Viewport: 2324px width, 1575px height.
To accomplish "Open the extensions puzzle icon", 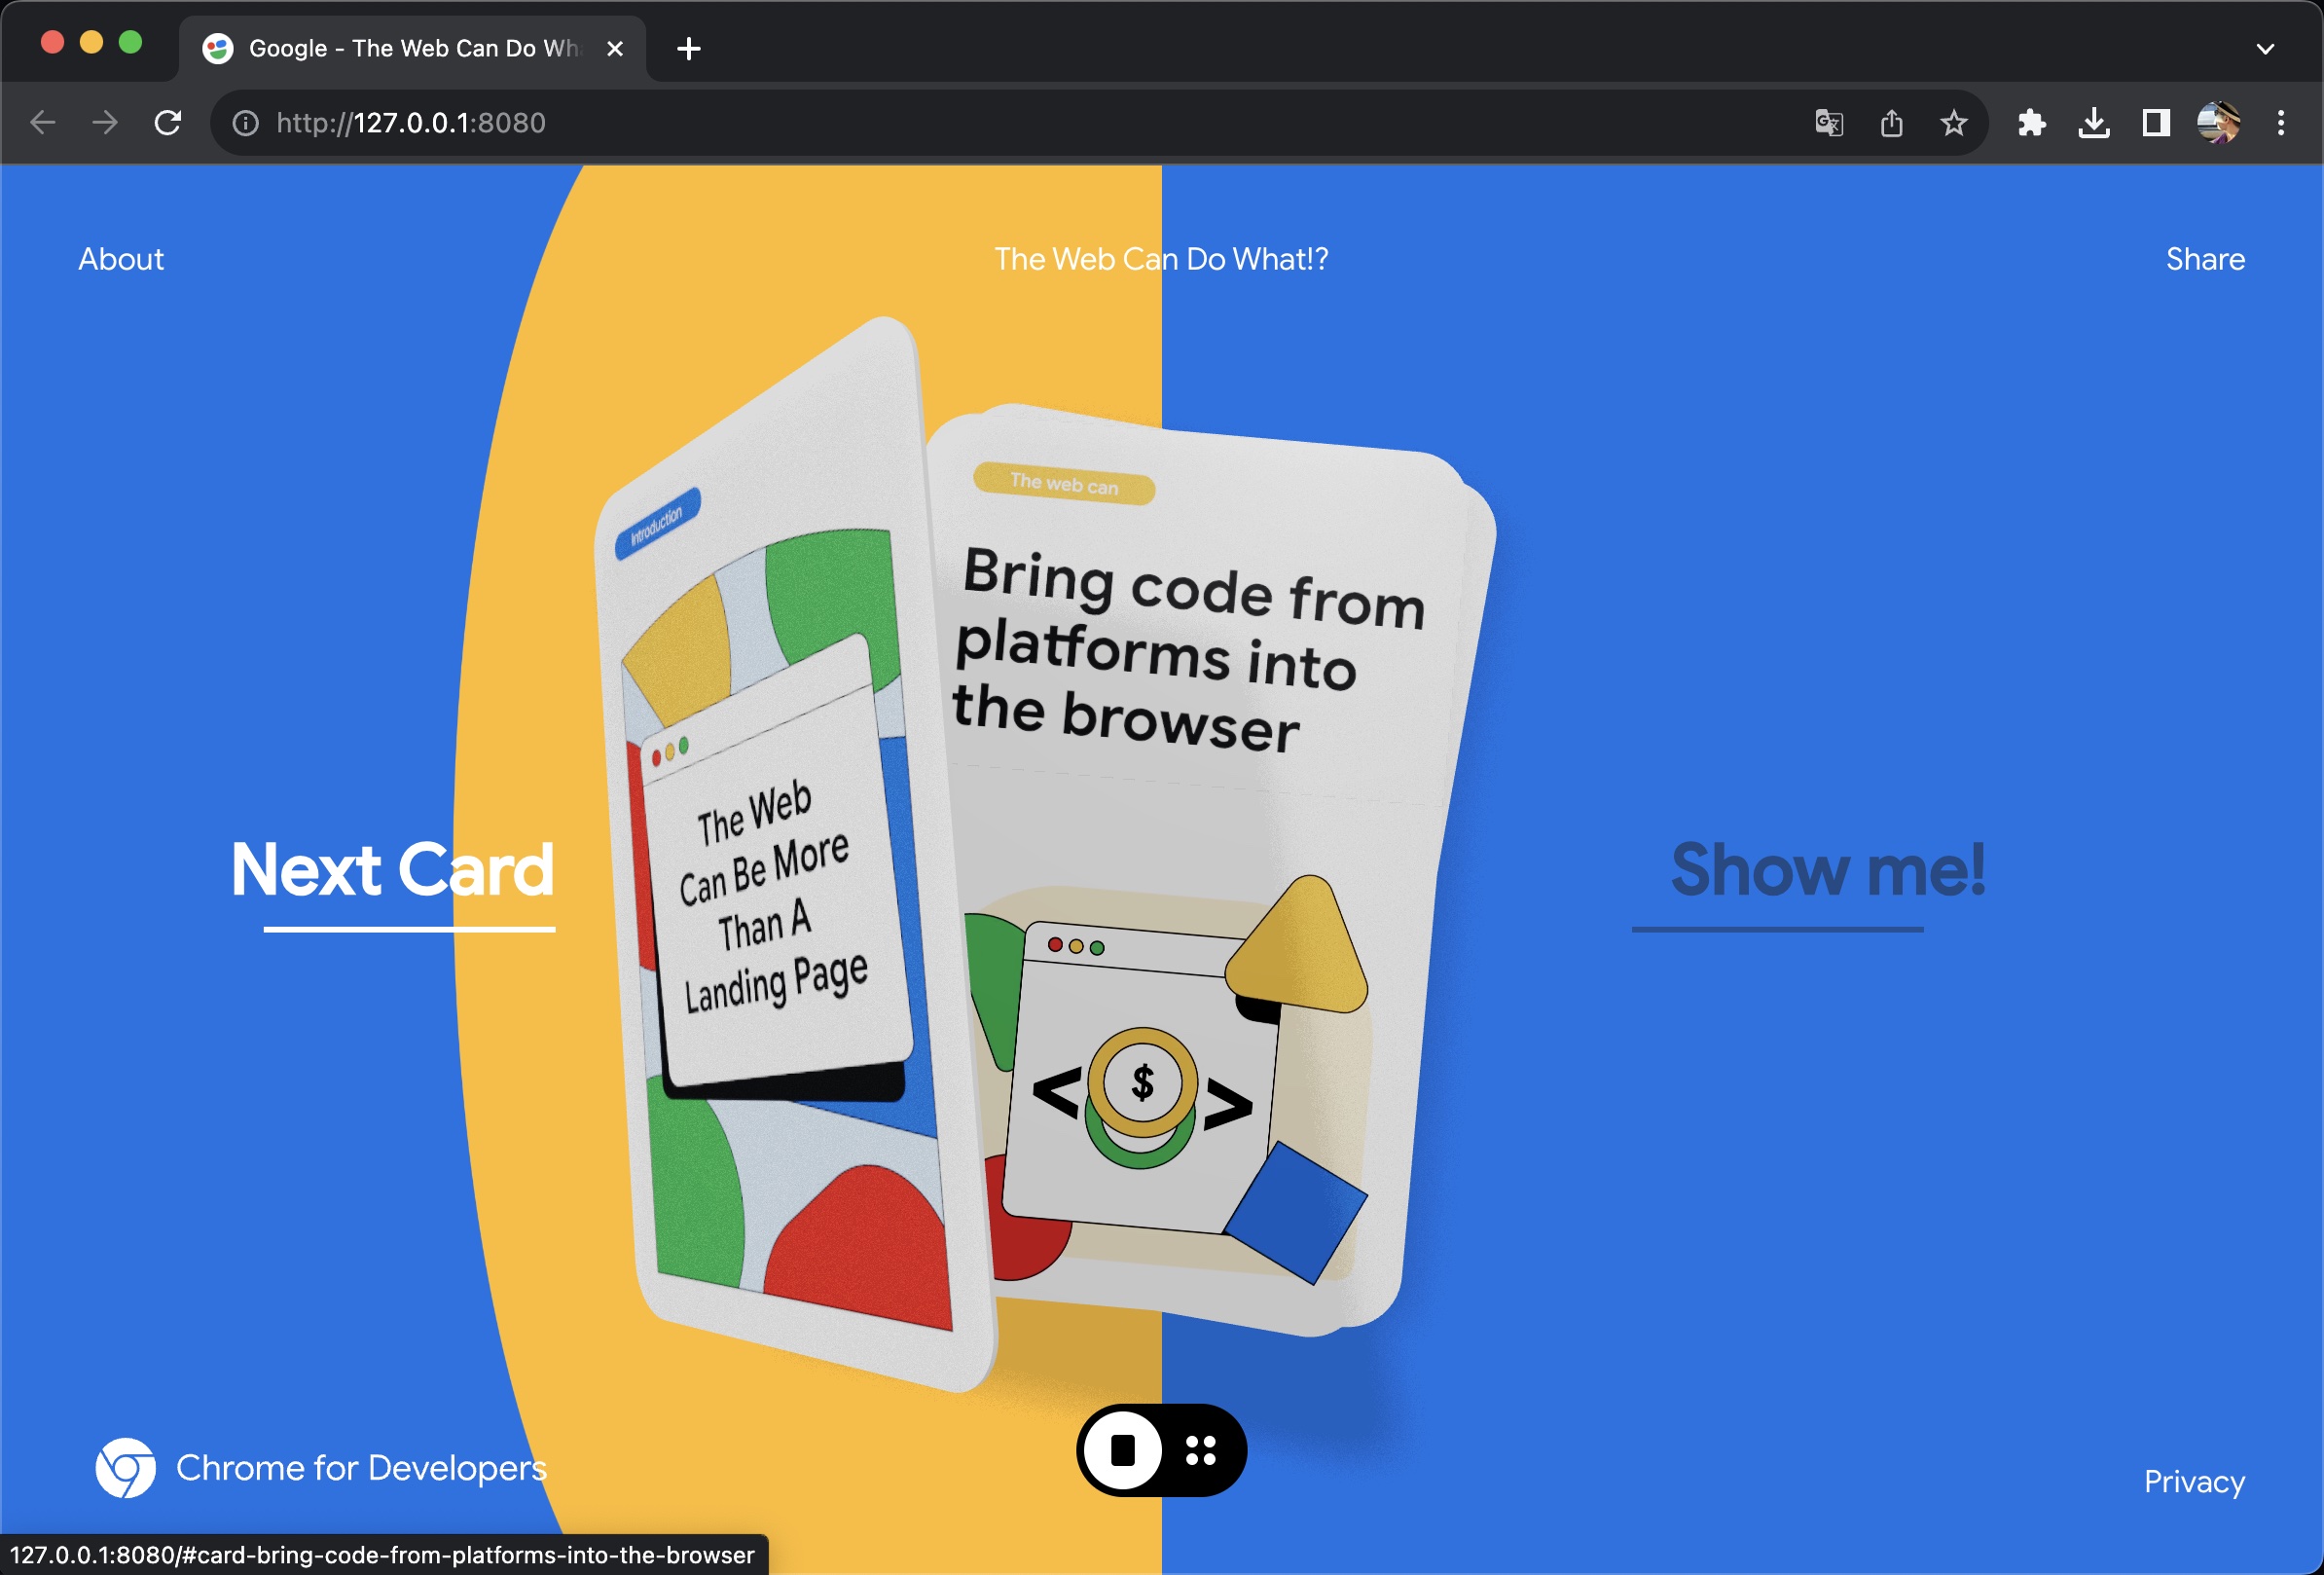I will coord(2031,123).
